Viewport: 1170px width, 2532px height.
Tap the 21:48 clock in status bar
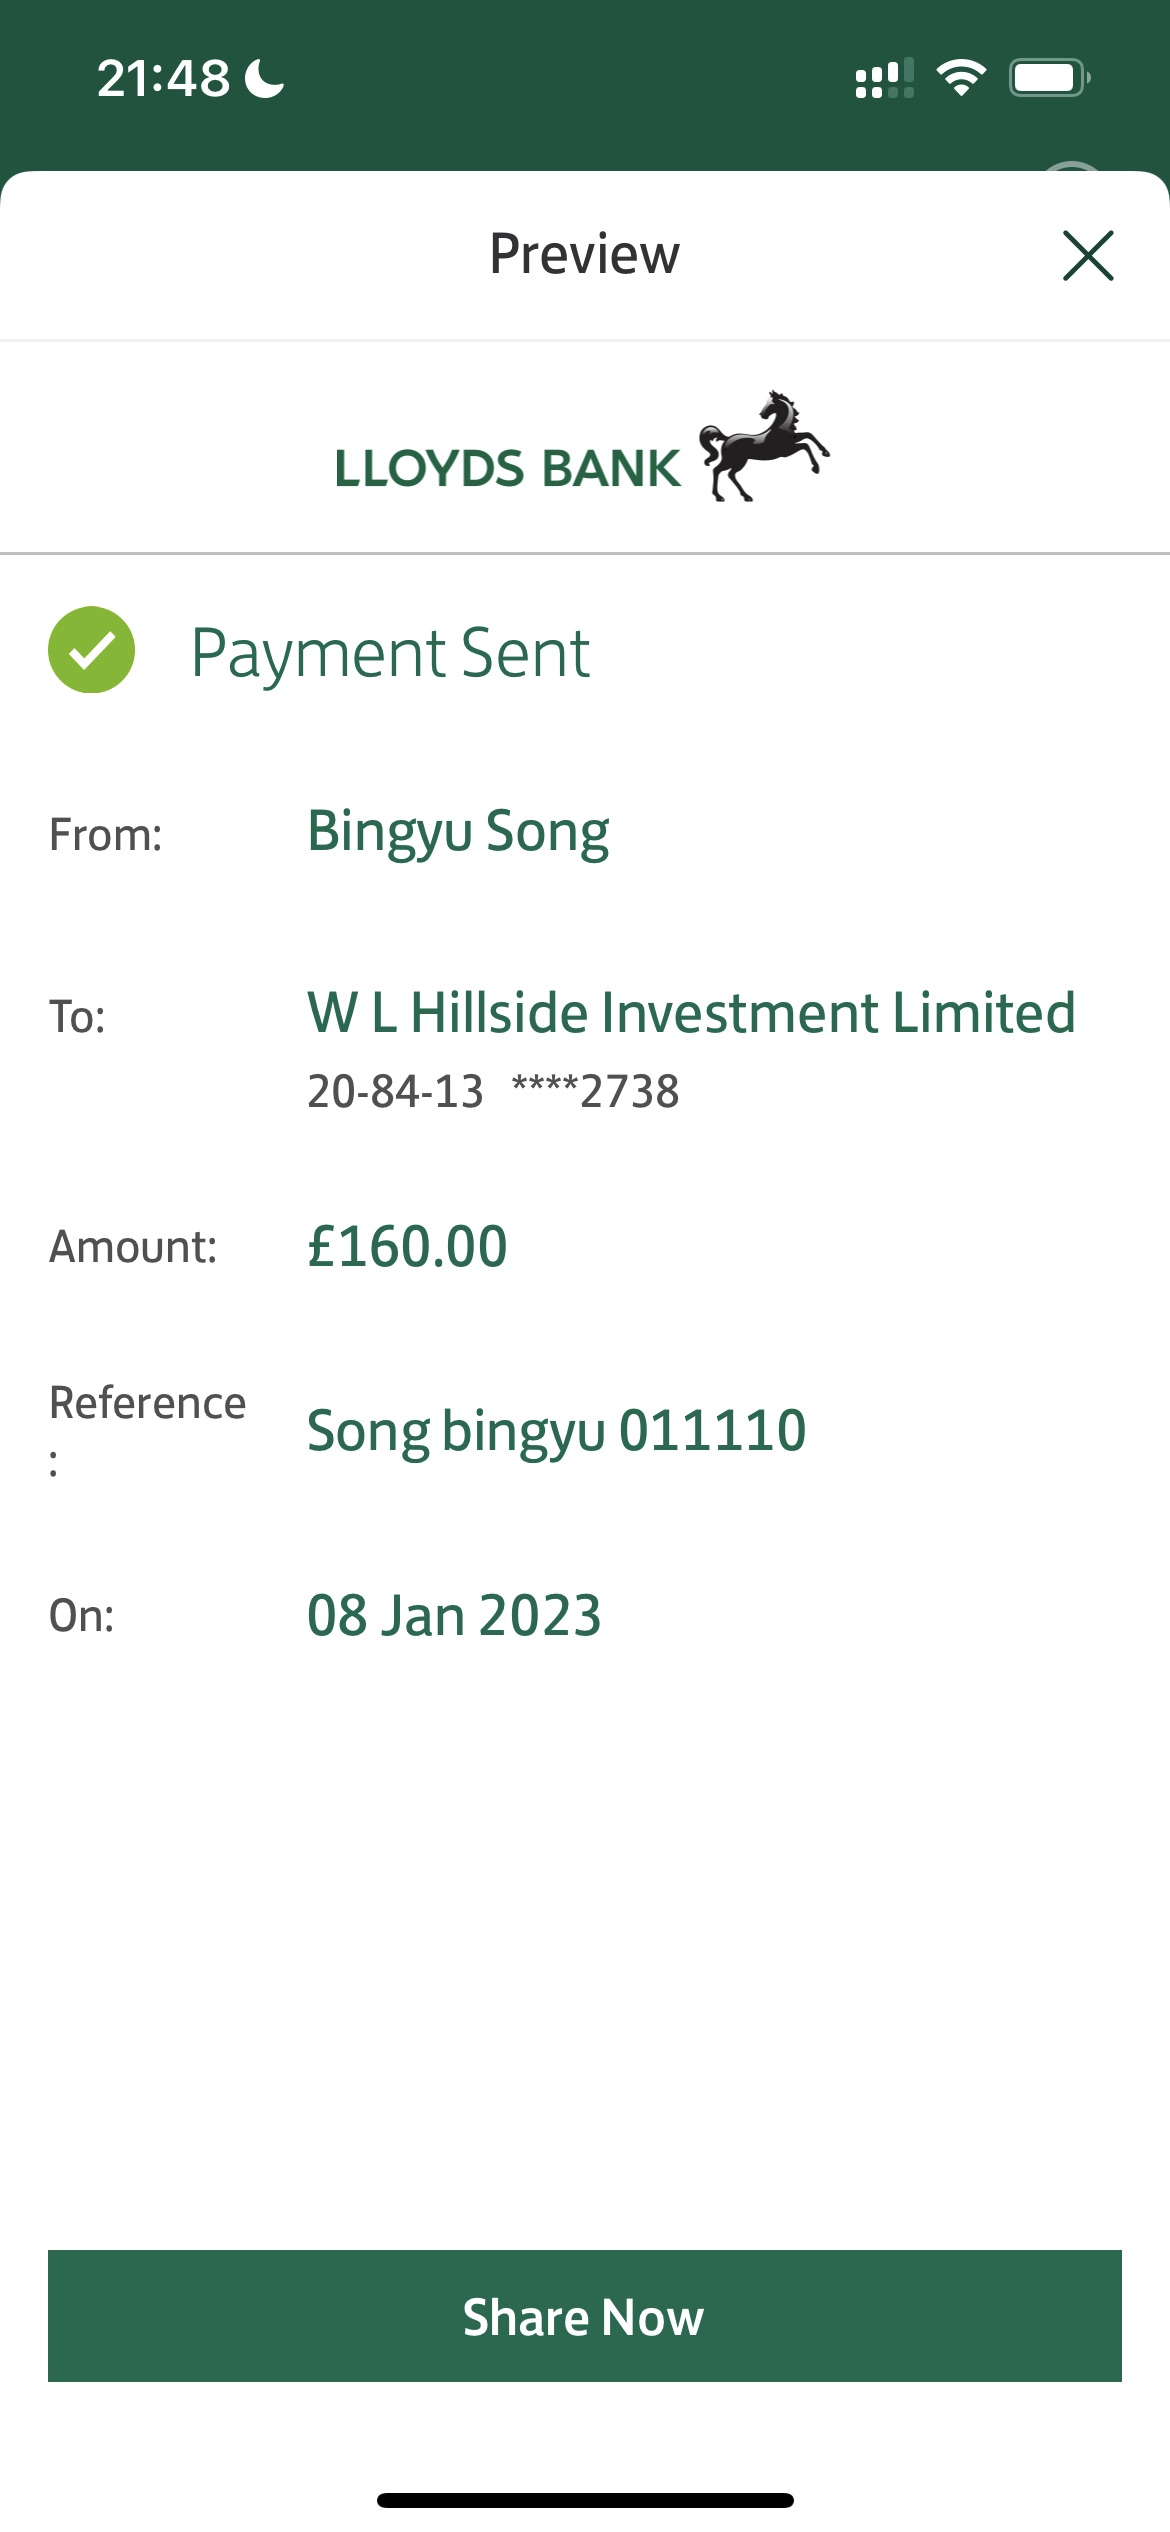coord(164,78)
